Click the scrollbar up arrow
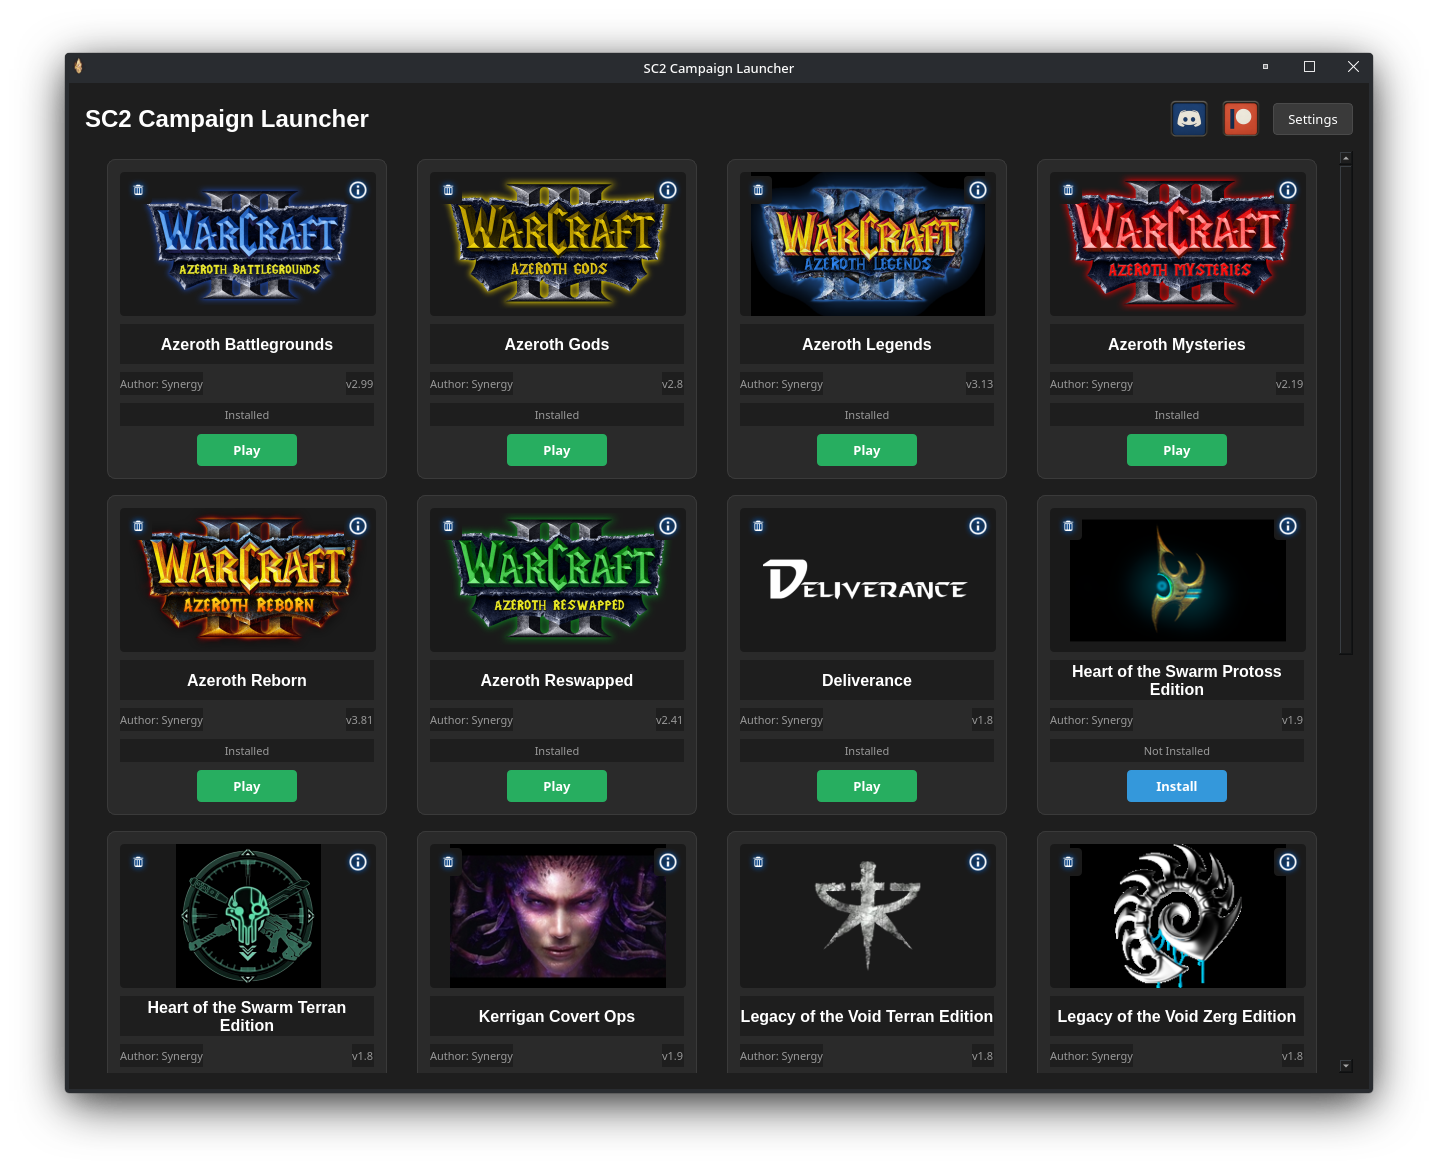Screen dimensions: 1438x1170 coord(1346,158)
